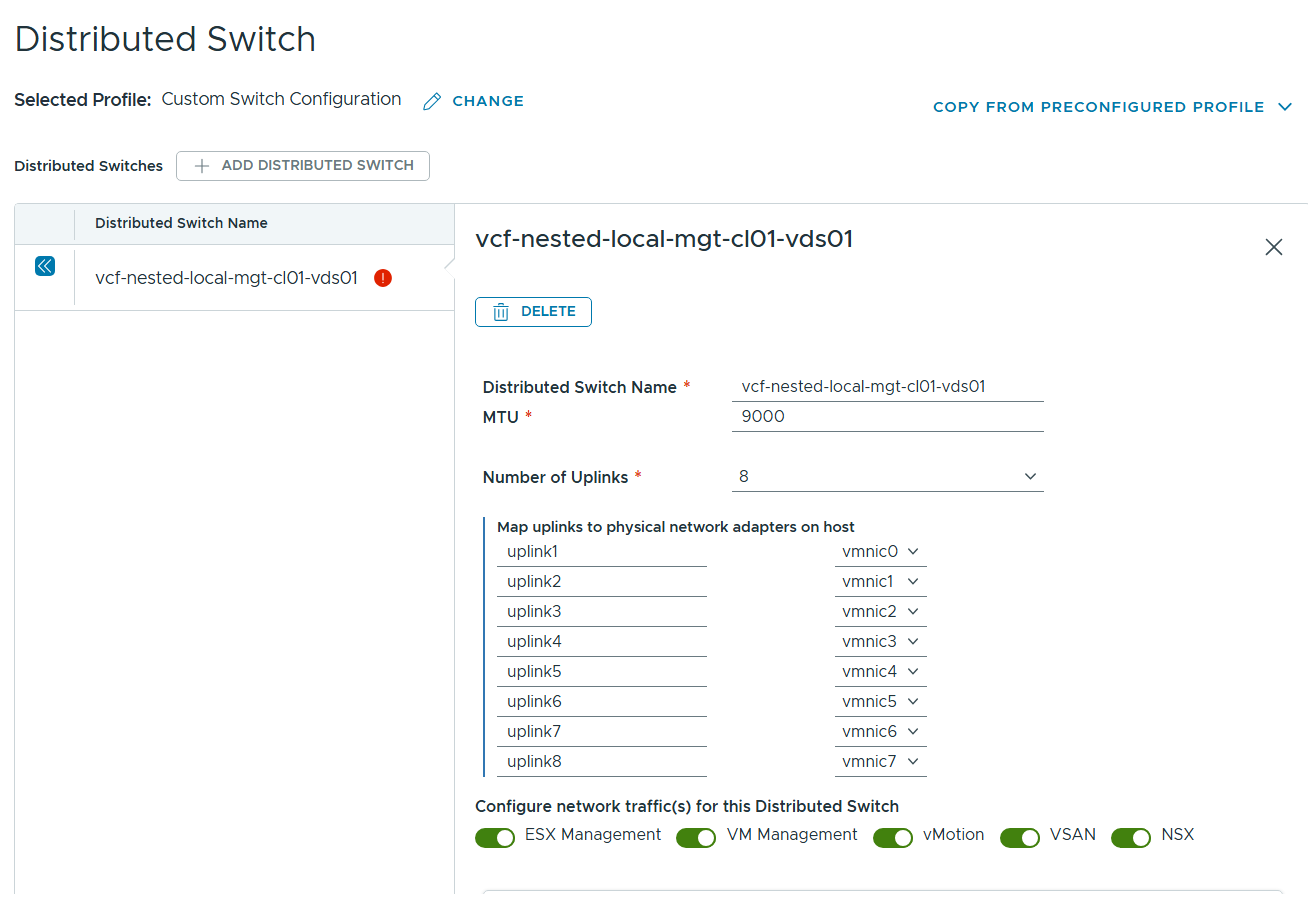The image size is (1308, 899).
Task: Turn off the vMotion traffic toggle
Action: click(x=893, y=837)
